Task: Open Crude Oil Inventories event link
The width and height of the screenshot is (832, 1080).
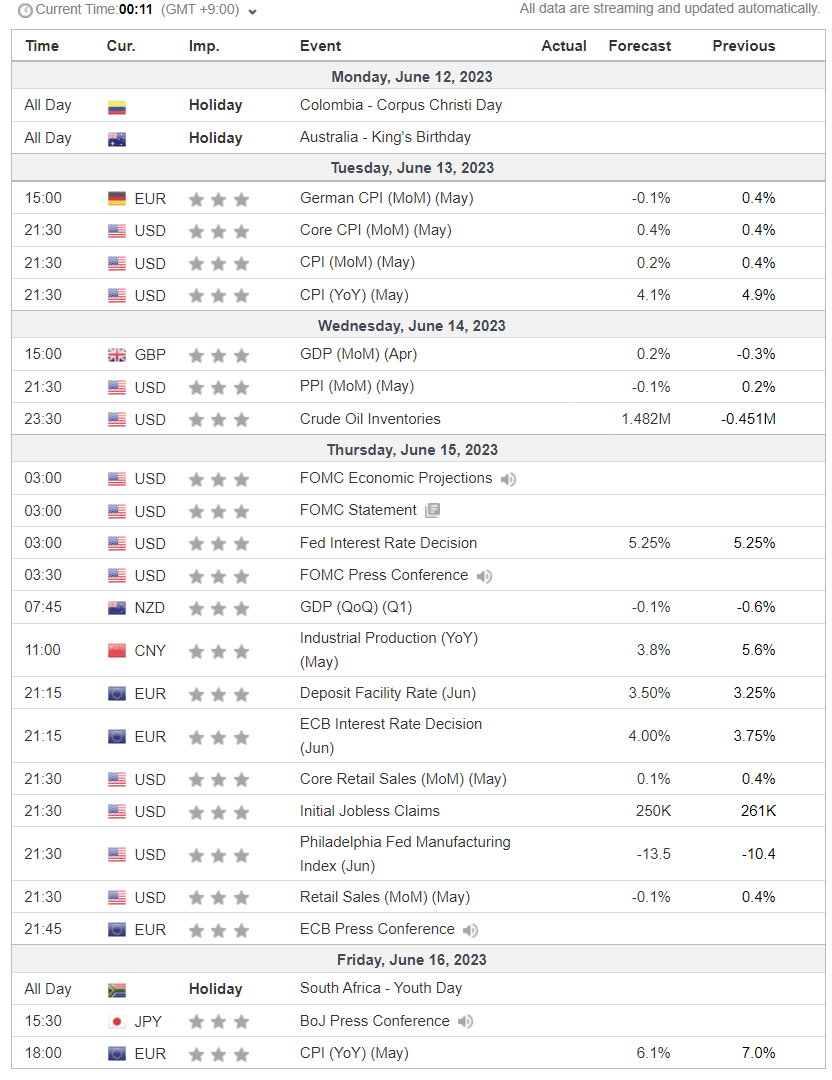Action: (x=370, y=419)
